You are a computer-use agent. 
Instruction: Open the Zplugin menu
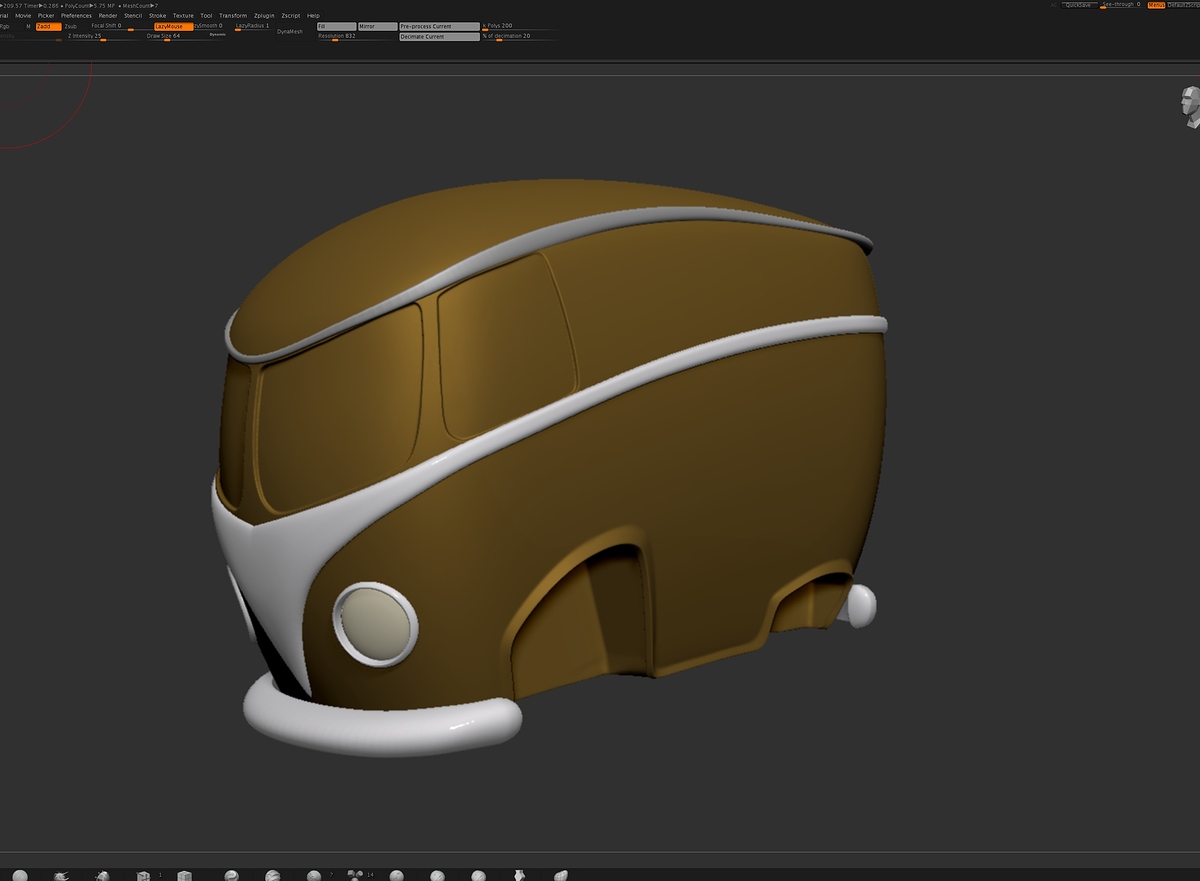click(264, 16)
